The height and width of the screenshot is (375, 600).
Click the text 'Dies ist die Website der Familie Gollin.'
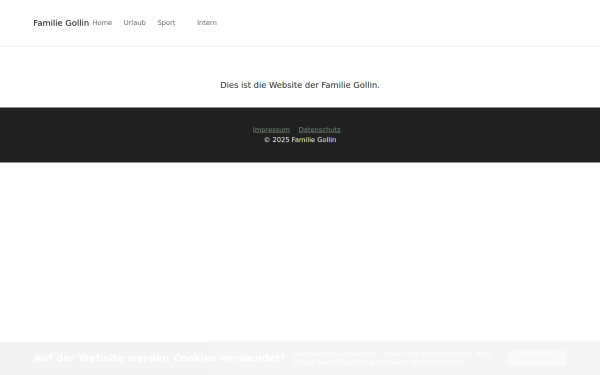point(300,85)
